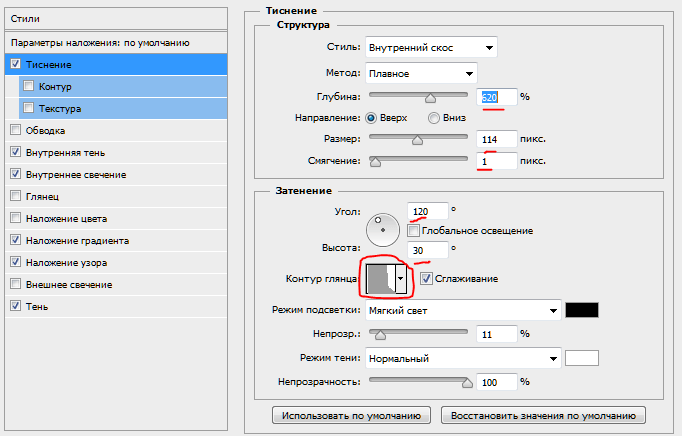Click the angle dial circle

click(381, 231)
